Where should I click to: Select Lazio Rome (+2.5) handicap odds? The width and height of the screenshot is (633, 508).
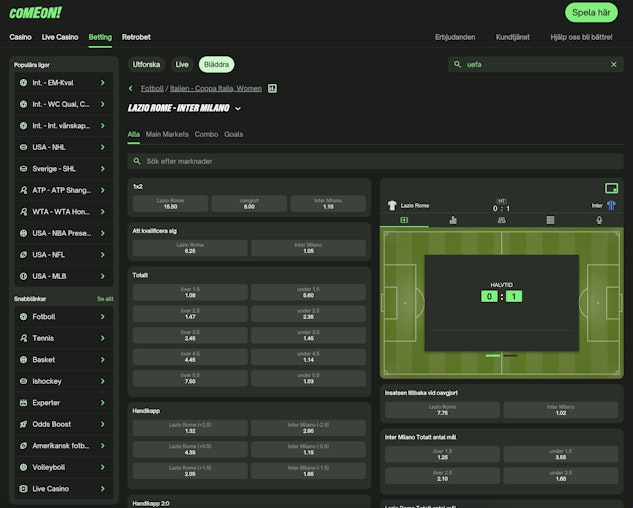tap(190, 428)
